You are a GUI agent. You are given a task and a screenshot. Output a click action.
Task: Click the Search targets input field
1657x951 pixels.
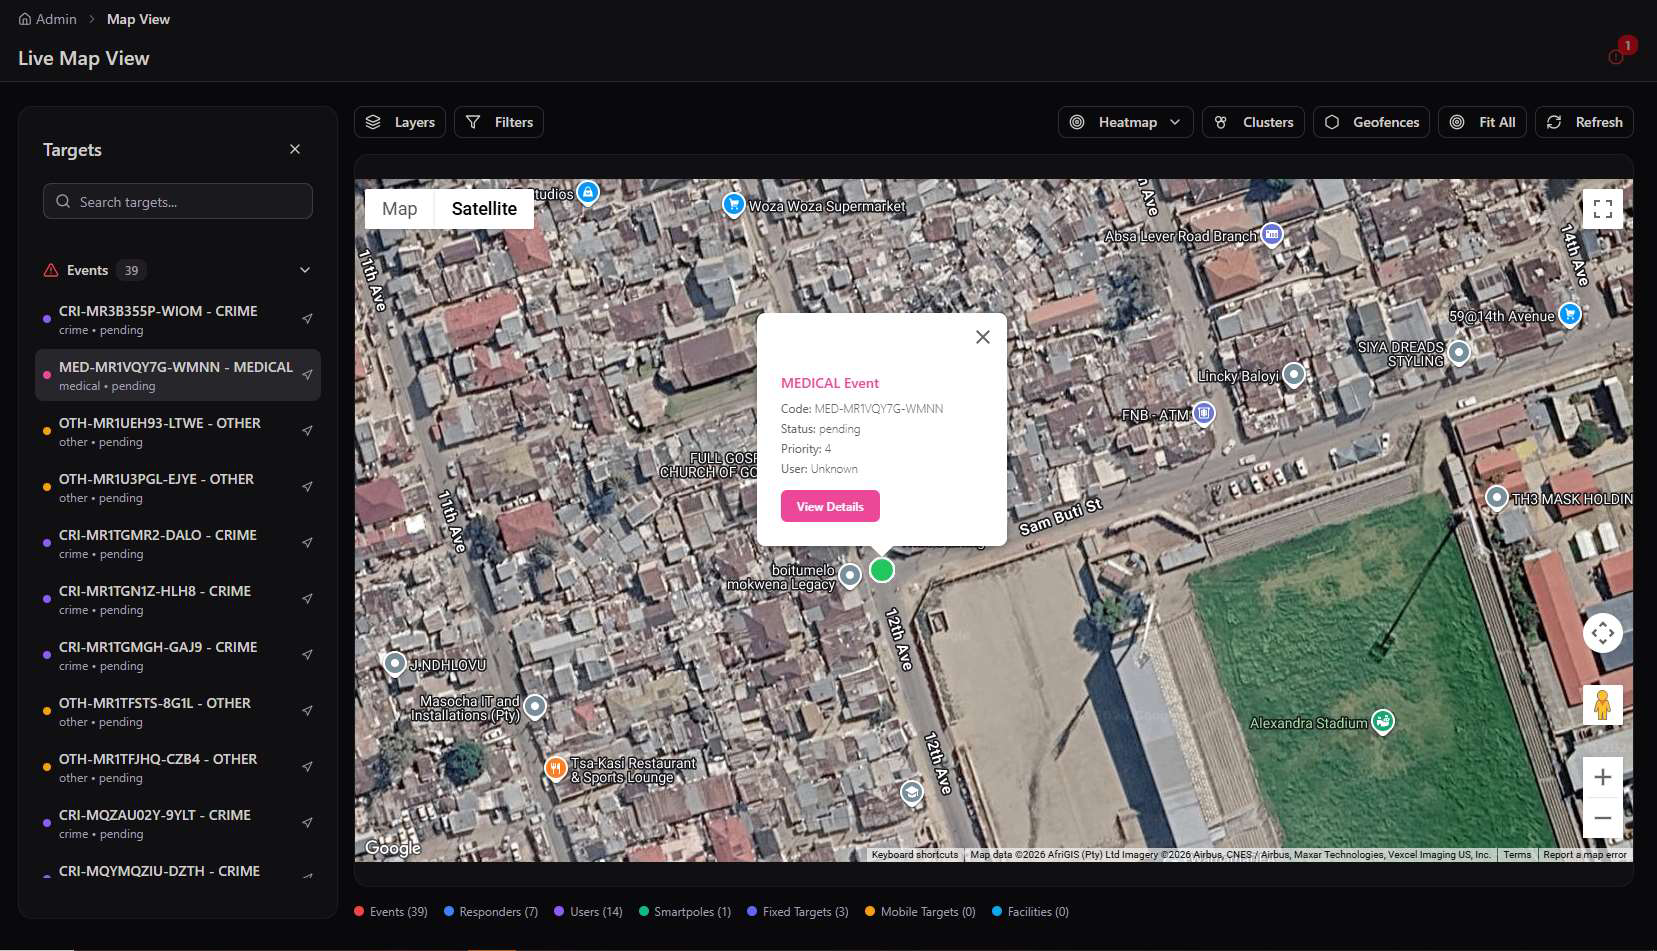[178, 201]
